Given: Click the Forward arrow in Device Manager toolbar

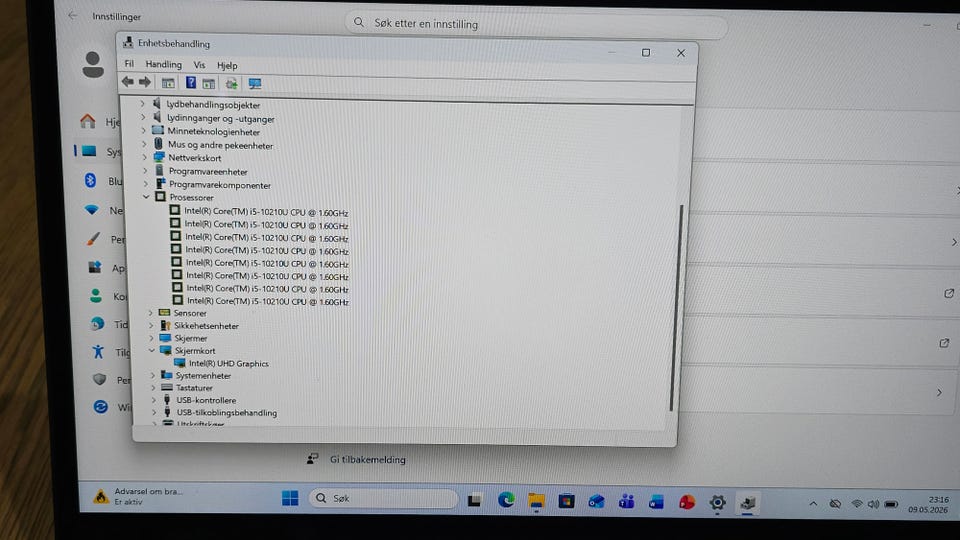Looking at the screenshot, I should coord(144,82).
